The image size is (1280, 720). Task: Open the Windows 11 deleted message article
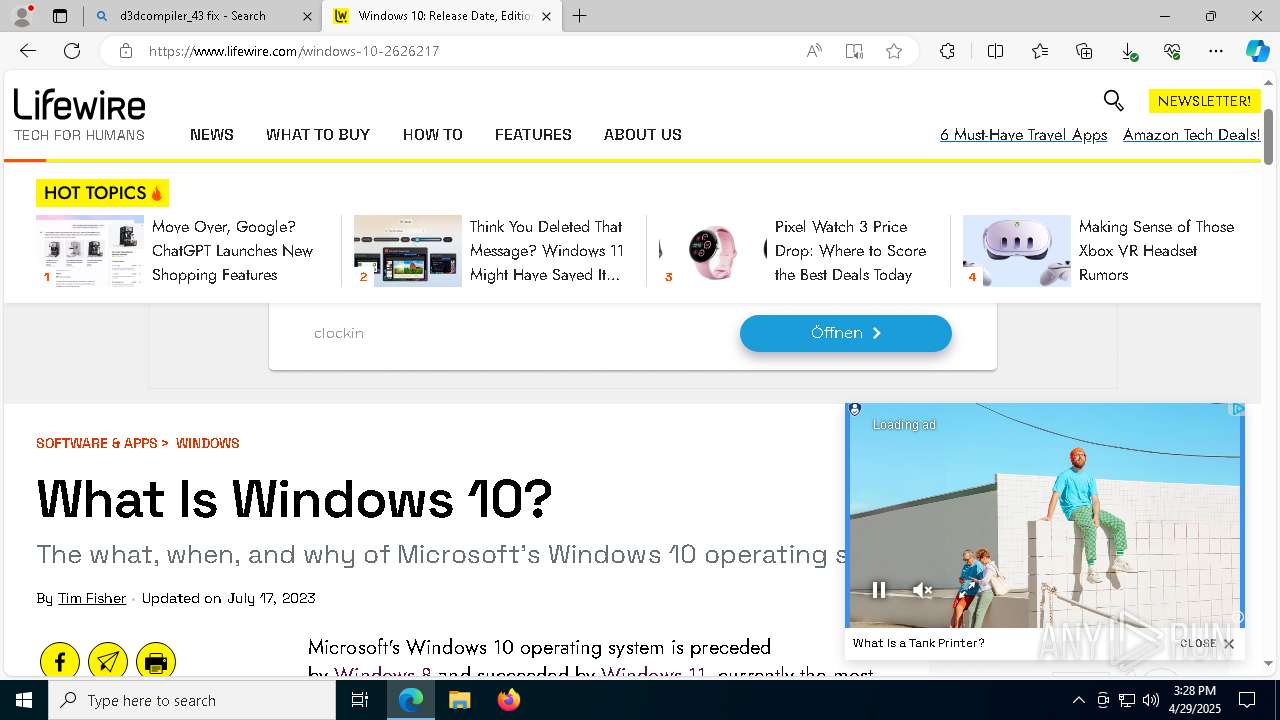tap(547, 251)
